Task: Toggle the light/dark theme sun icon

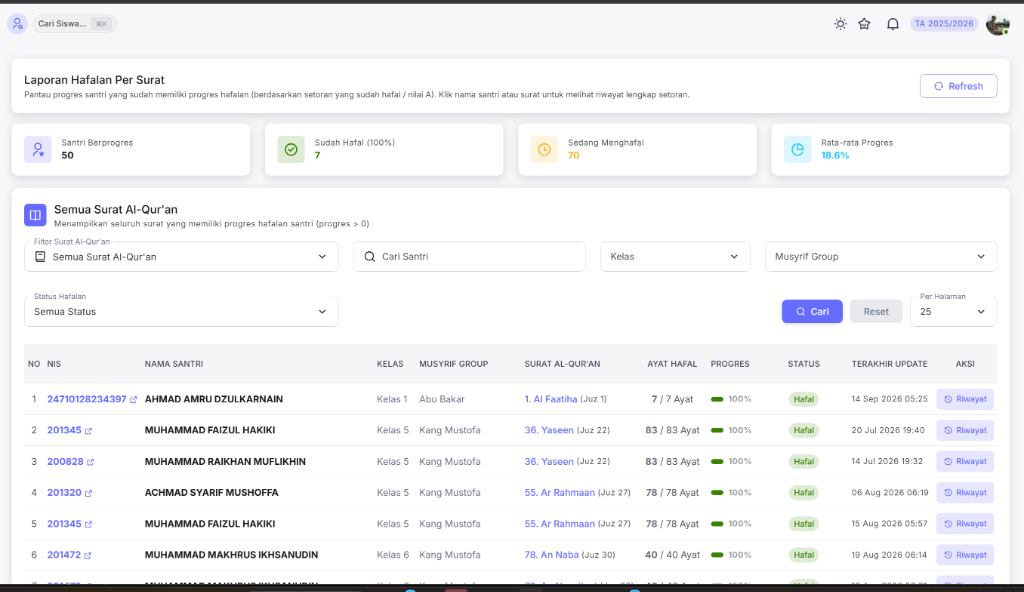Action: [840, 24]
